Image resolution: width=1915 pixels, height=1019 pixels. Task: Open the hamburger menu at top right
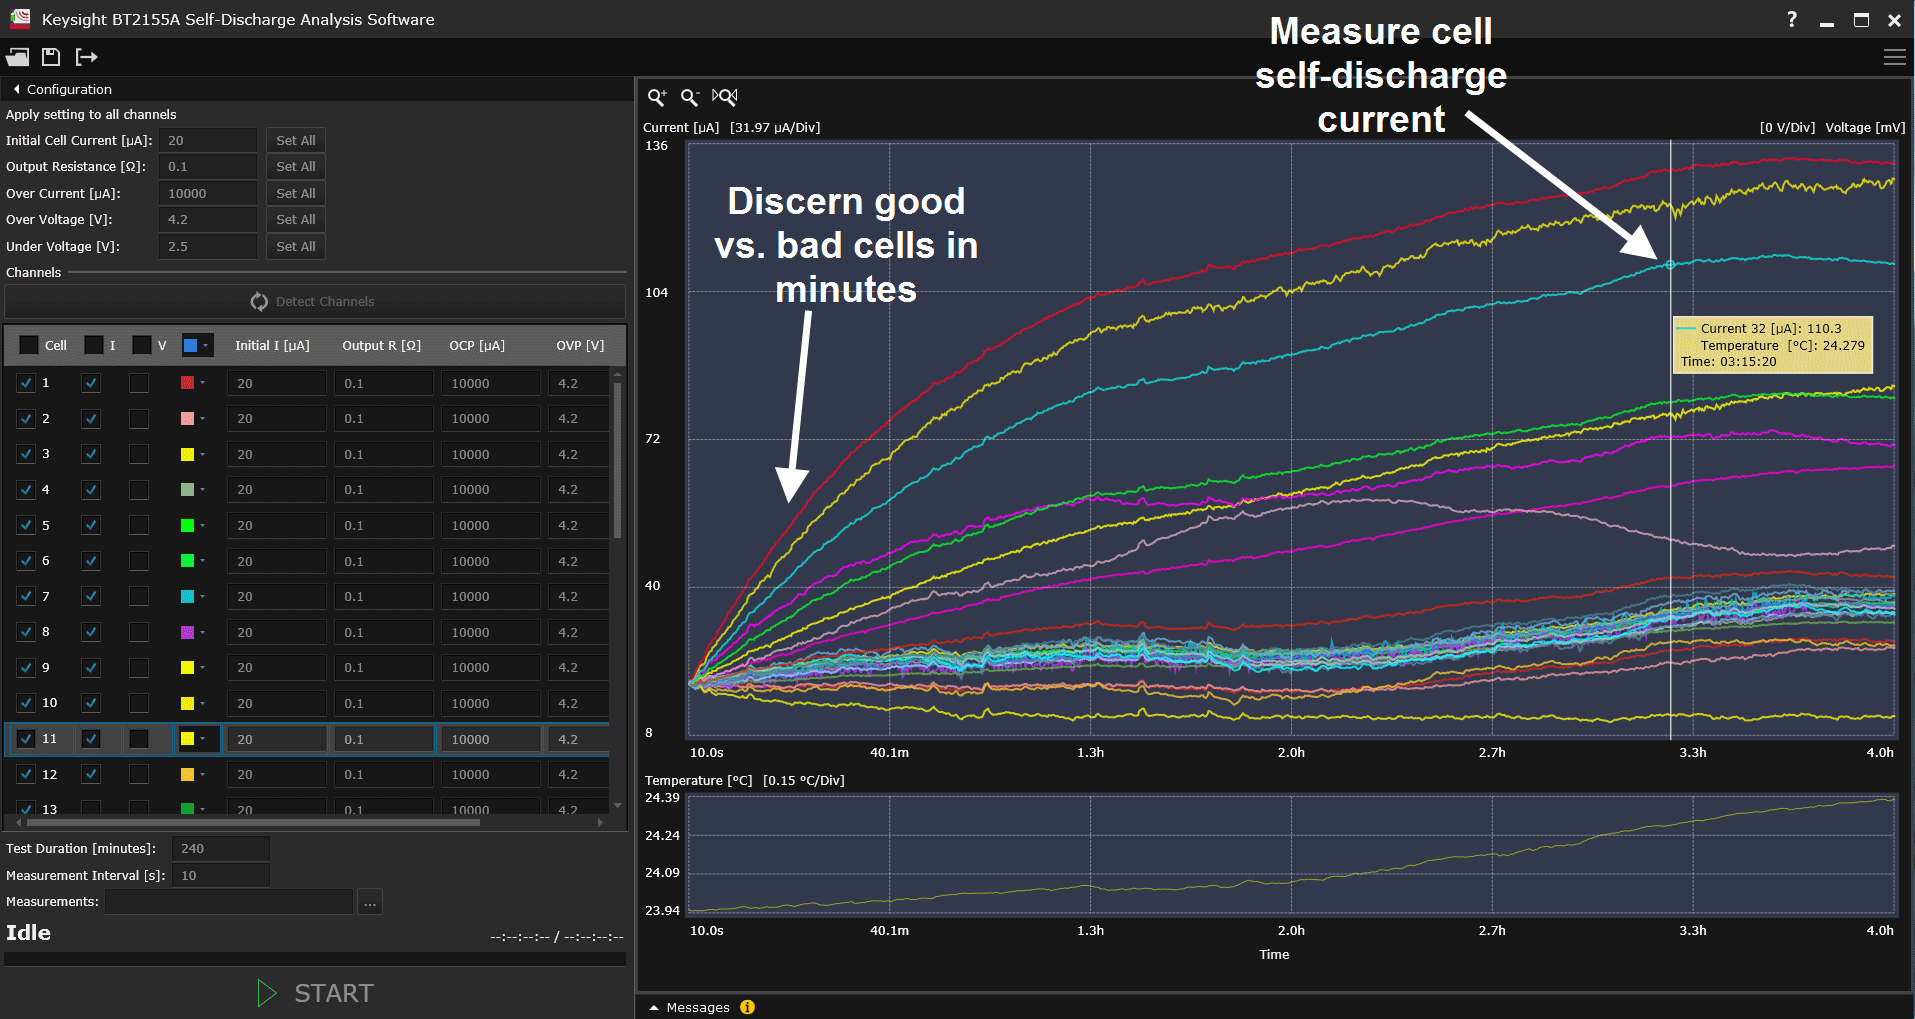point(1894,57)
